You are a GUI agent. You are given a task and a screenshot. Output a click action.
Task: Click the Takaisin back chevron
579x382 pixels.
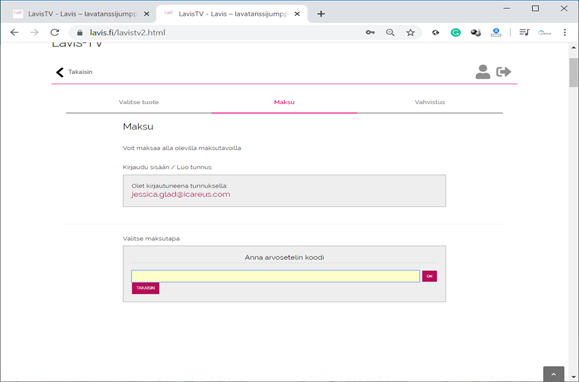pos(60,72)
